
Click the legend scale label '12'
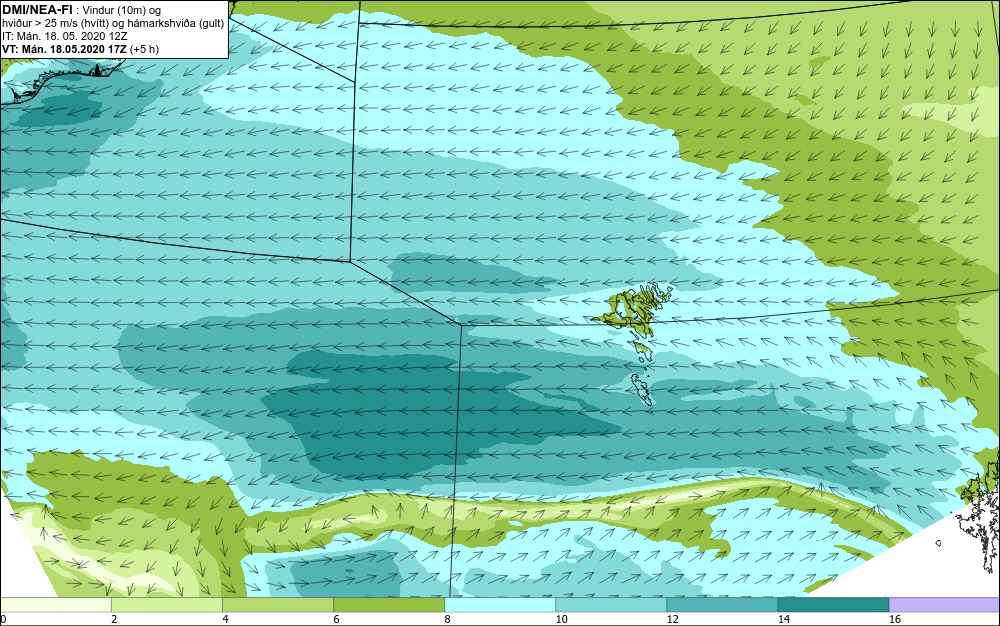tap(672, 619)
